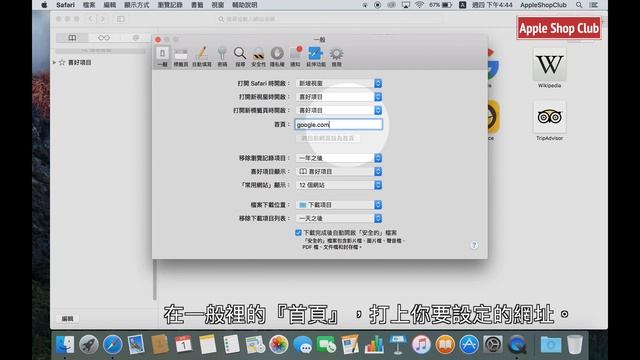640x360 pixels.
Task: Click the Wi-Fi status icon in menu bar
Action: (x=419, y=5)
